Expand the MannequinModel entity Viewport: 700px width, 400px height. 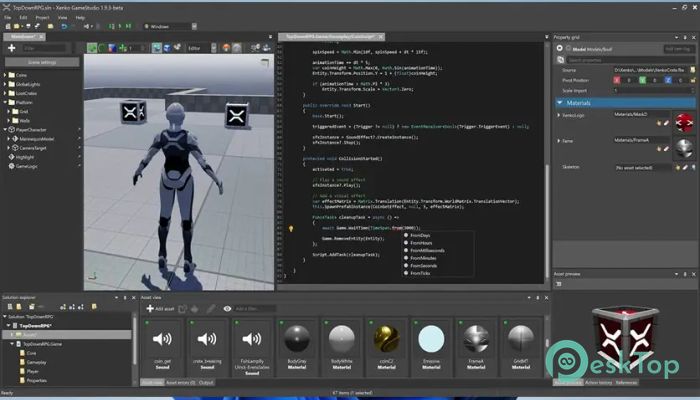(x=9, y=139)
